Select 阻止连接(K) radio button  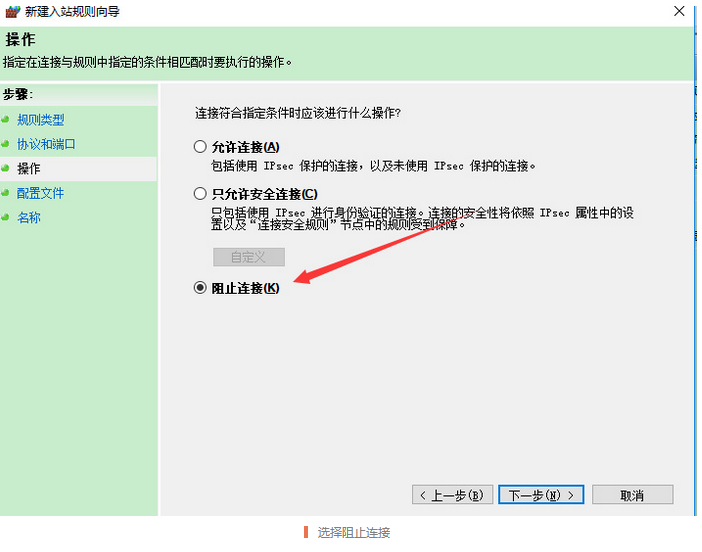point(200,287)
